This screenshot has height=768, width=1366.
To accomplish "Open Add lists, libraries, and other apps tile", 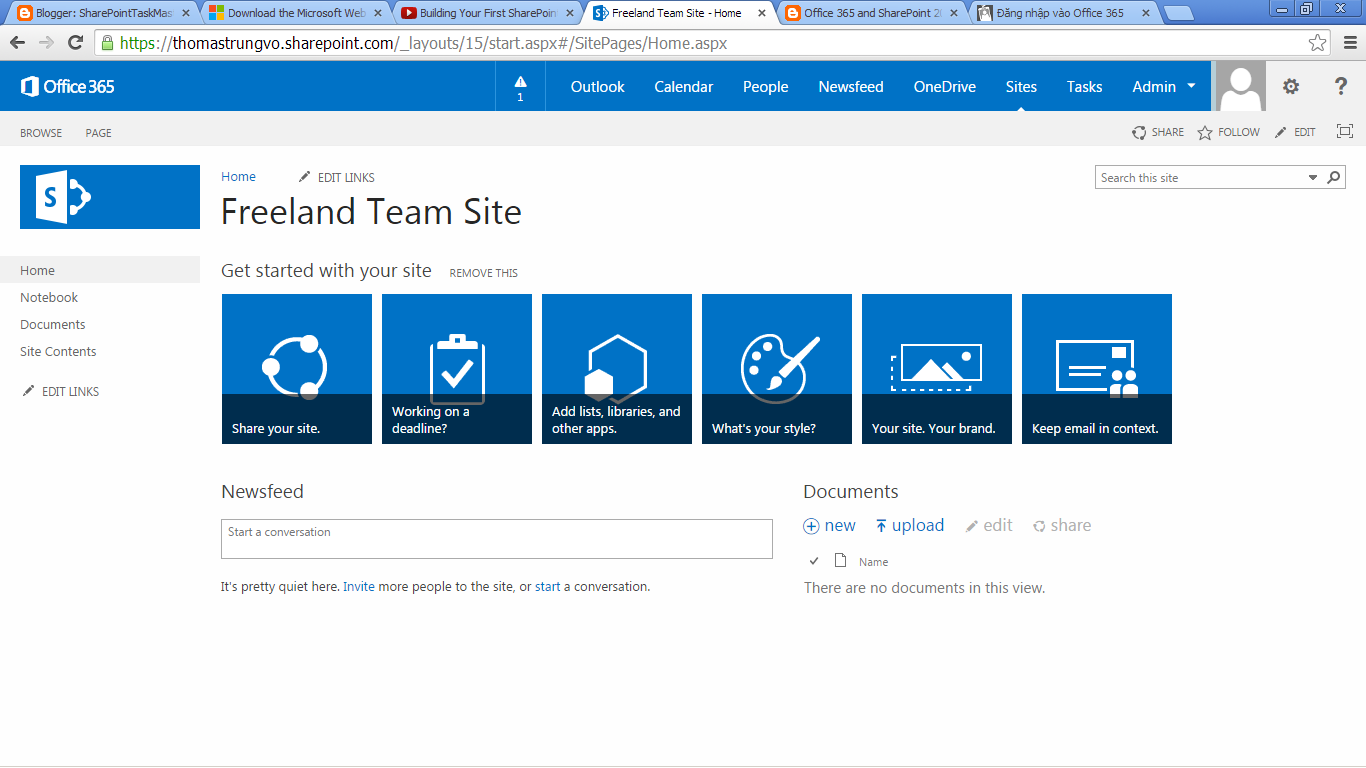I will coord(617,369).
